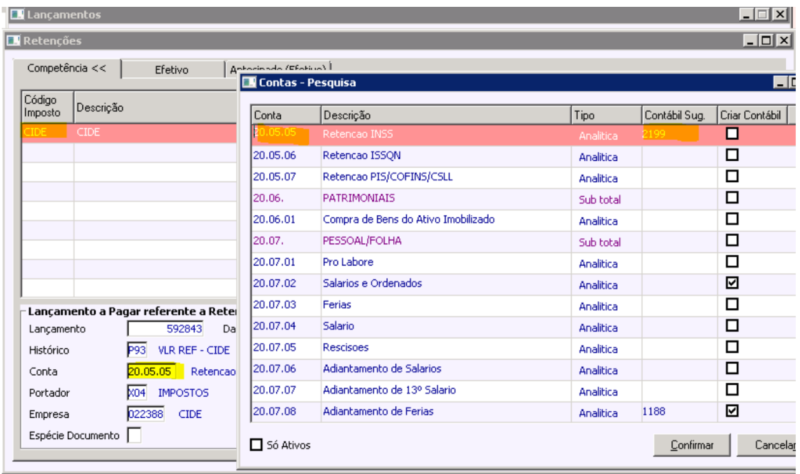
Task: Select account 20.07.01 Pro Labore
Action: point(523,262)
